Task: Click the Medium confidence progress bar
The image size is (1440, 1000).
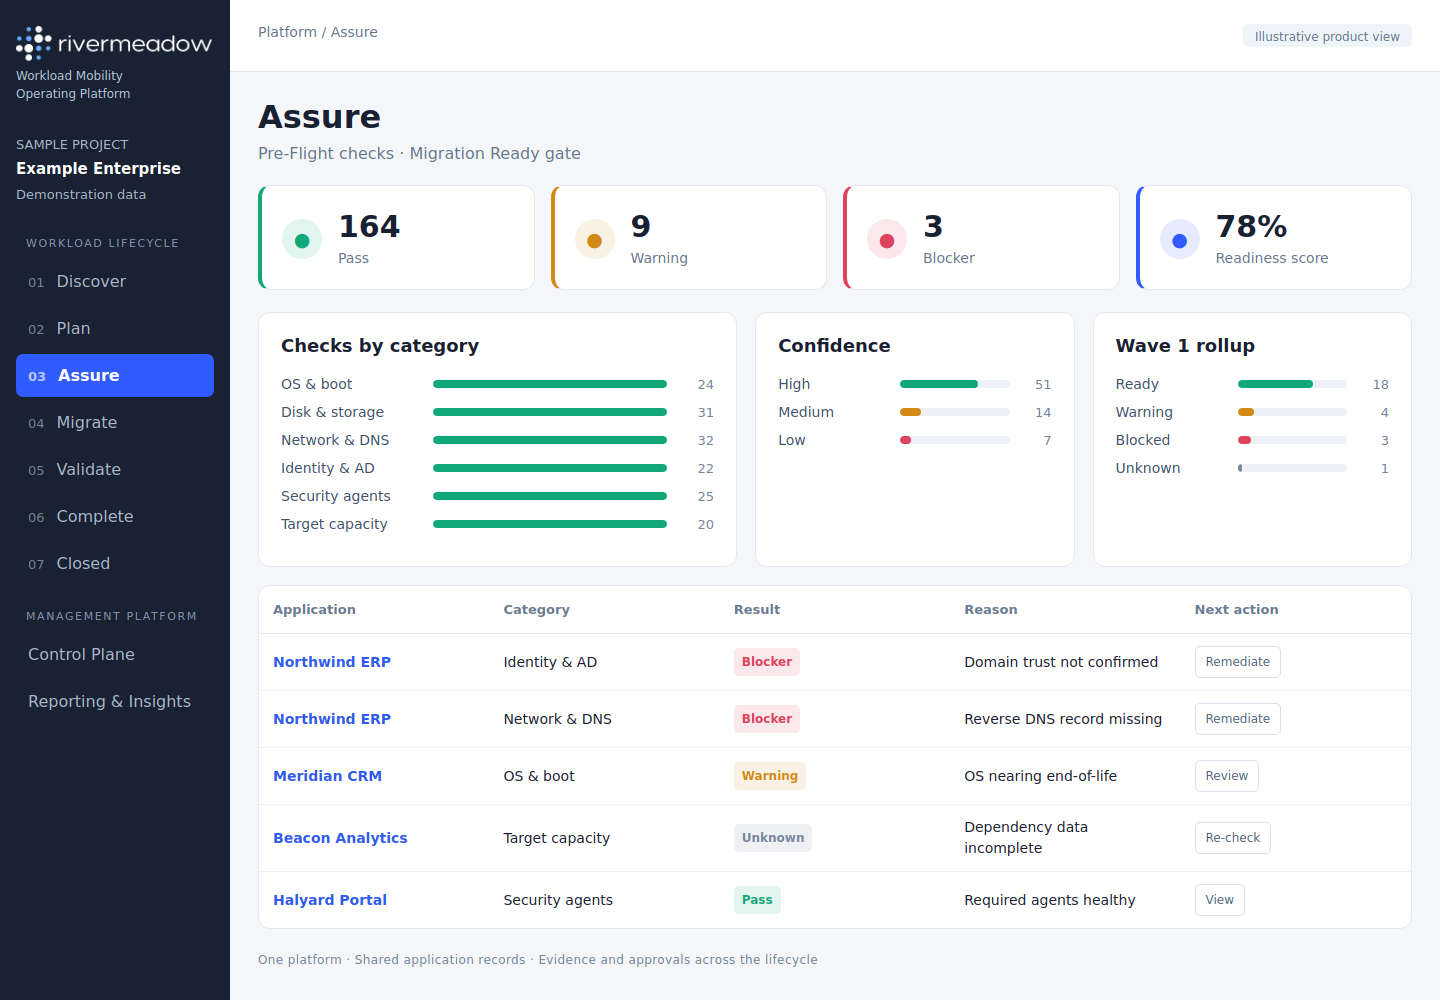Action: [x=955, y=412]
